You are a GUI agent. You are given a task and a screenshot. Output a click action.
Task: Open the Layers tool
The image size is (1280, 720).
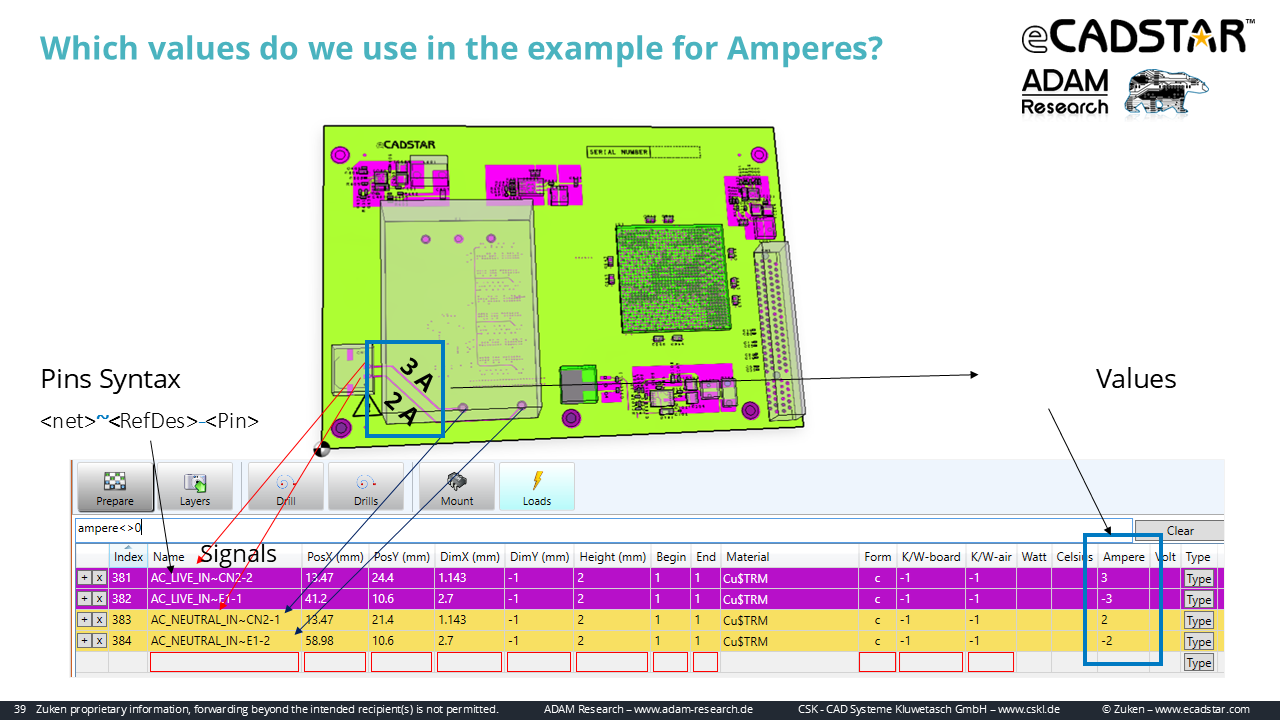(195, 486)
